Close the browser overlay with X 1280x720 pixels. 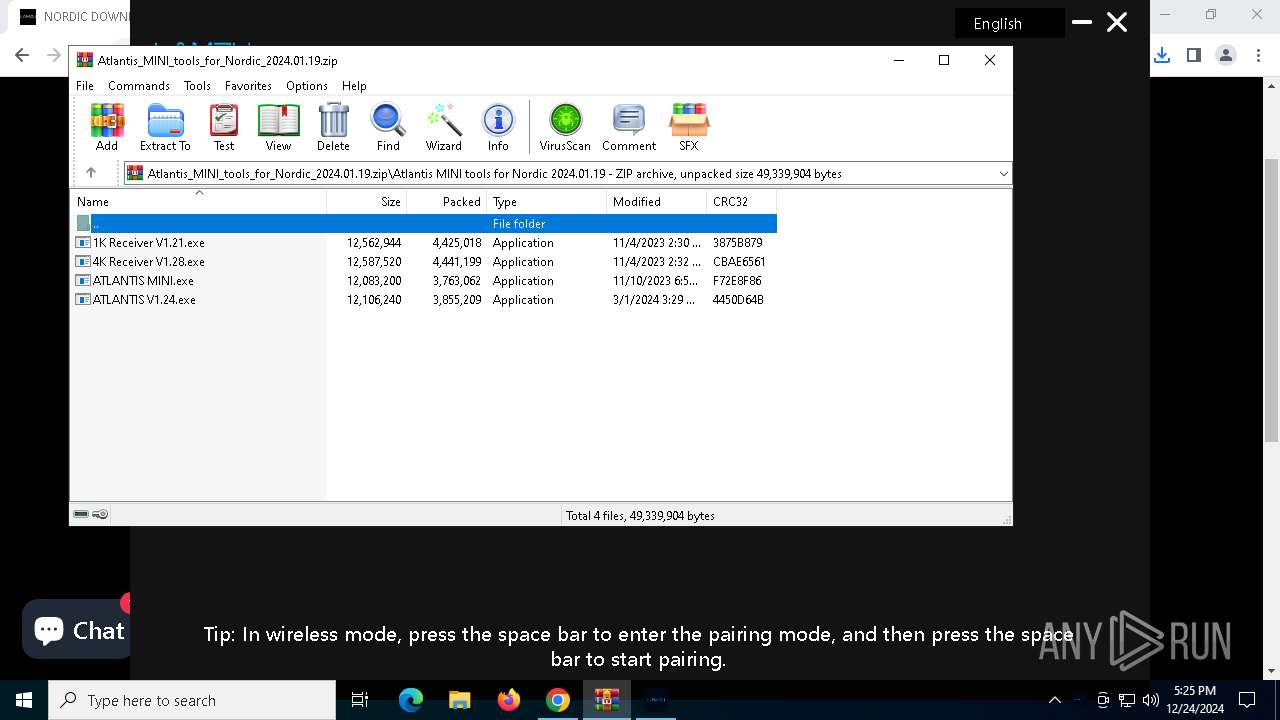tap(1117, 22)
